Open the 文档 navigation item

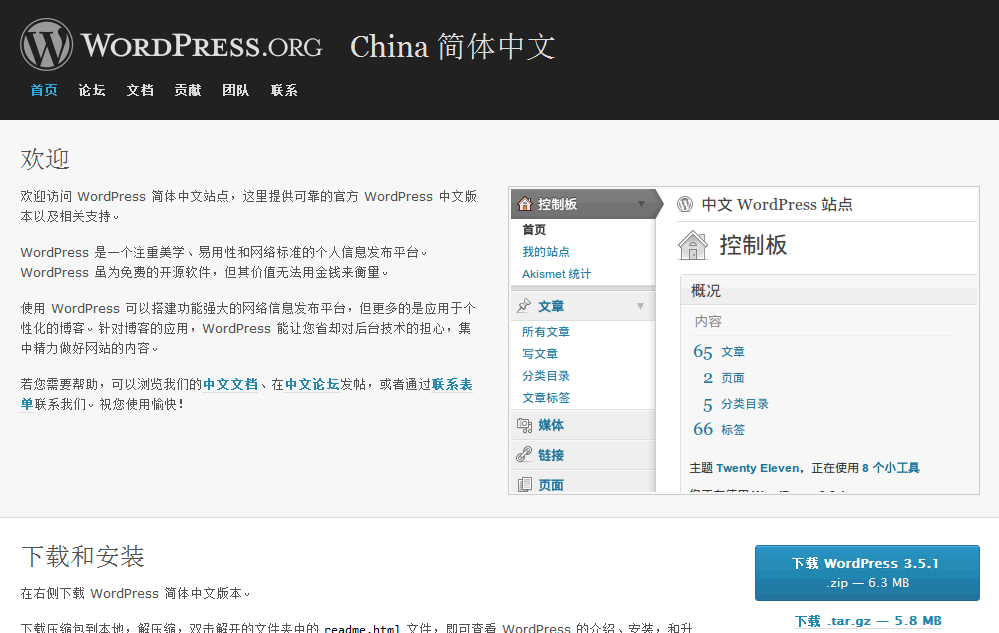(140, 90)
